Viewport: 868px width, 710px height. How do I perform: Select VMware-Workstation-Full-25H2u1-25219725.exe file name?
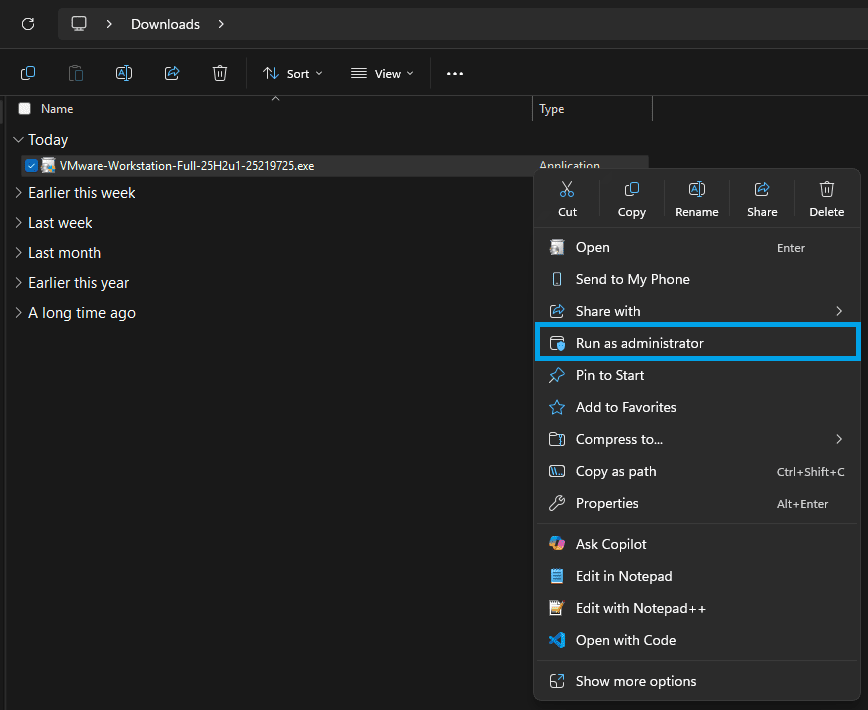187,165
